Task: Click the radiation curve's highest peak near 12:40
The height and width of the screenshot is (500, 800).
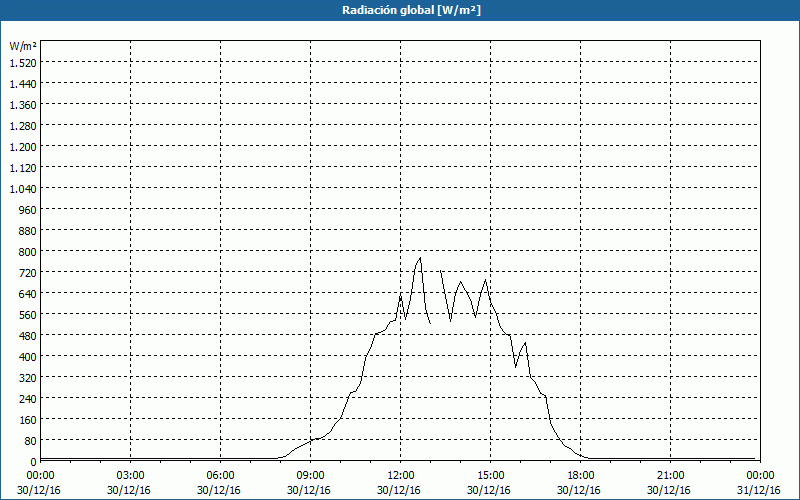Action: [420, 258]
